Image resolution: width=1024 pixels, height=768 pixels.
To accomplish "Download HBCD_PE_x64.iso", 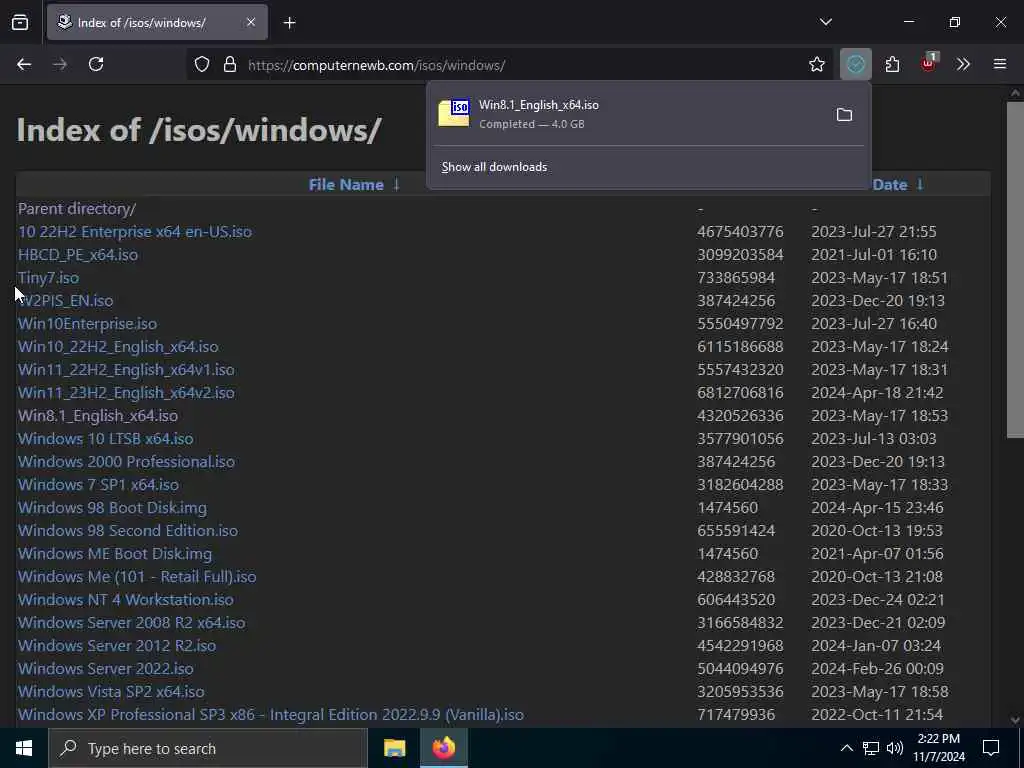I will pyautogui.click(x=78, y=255).
